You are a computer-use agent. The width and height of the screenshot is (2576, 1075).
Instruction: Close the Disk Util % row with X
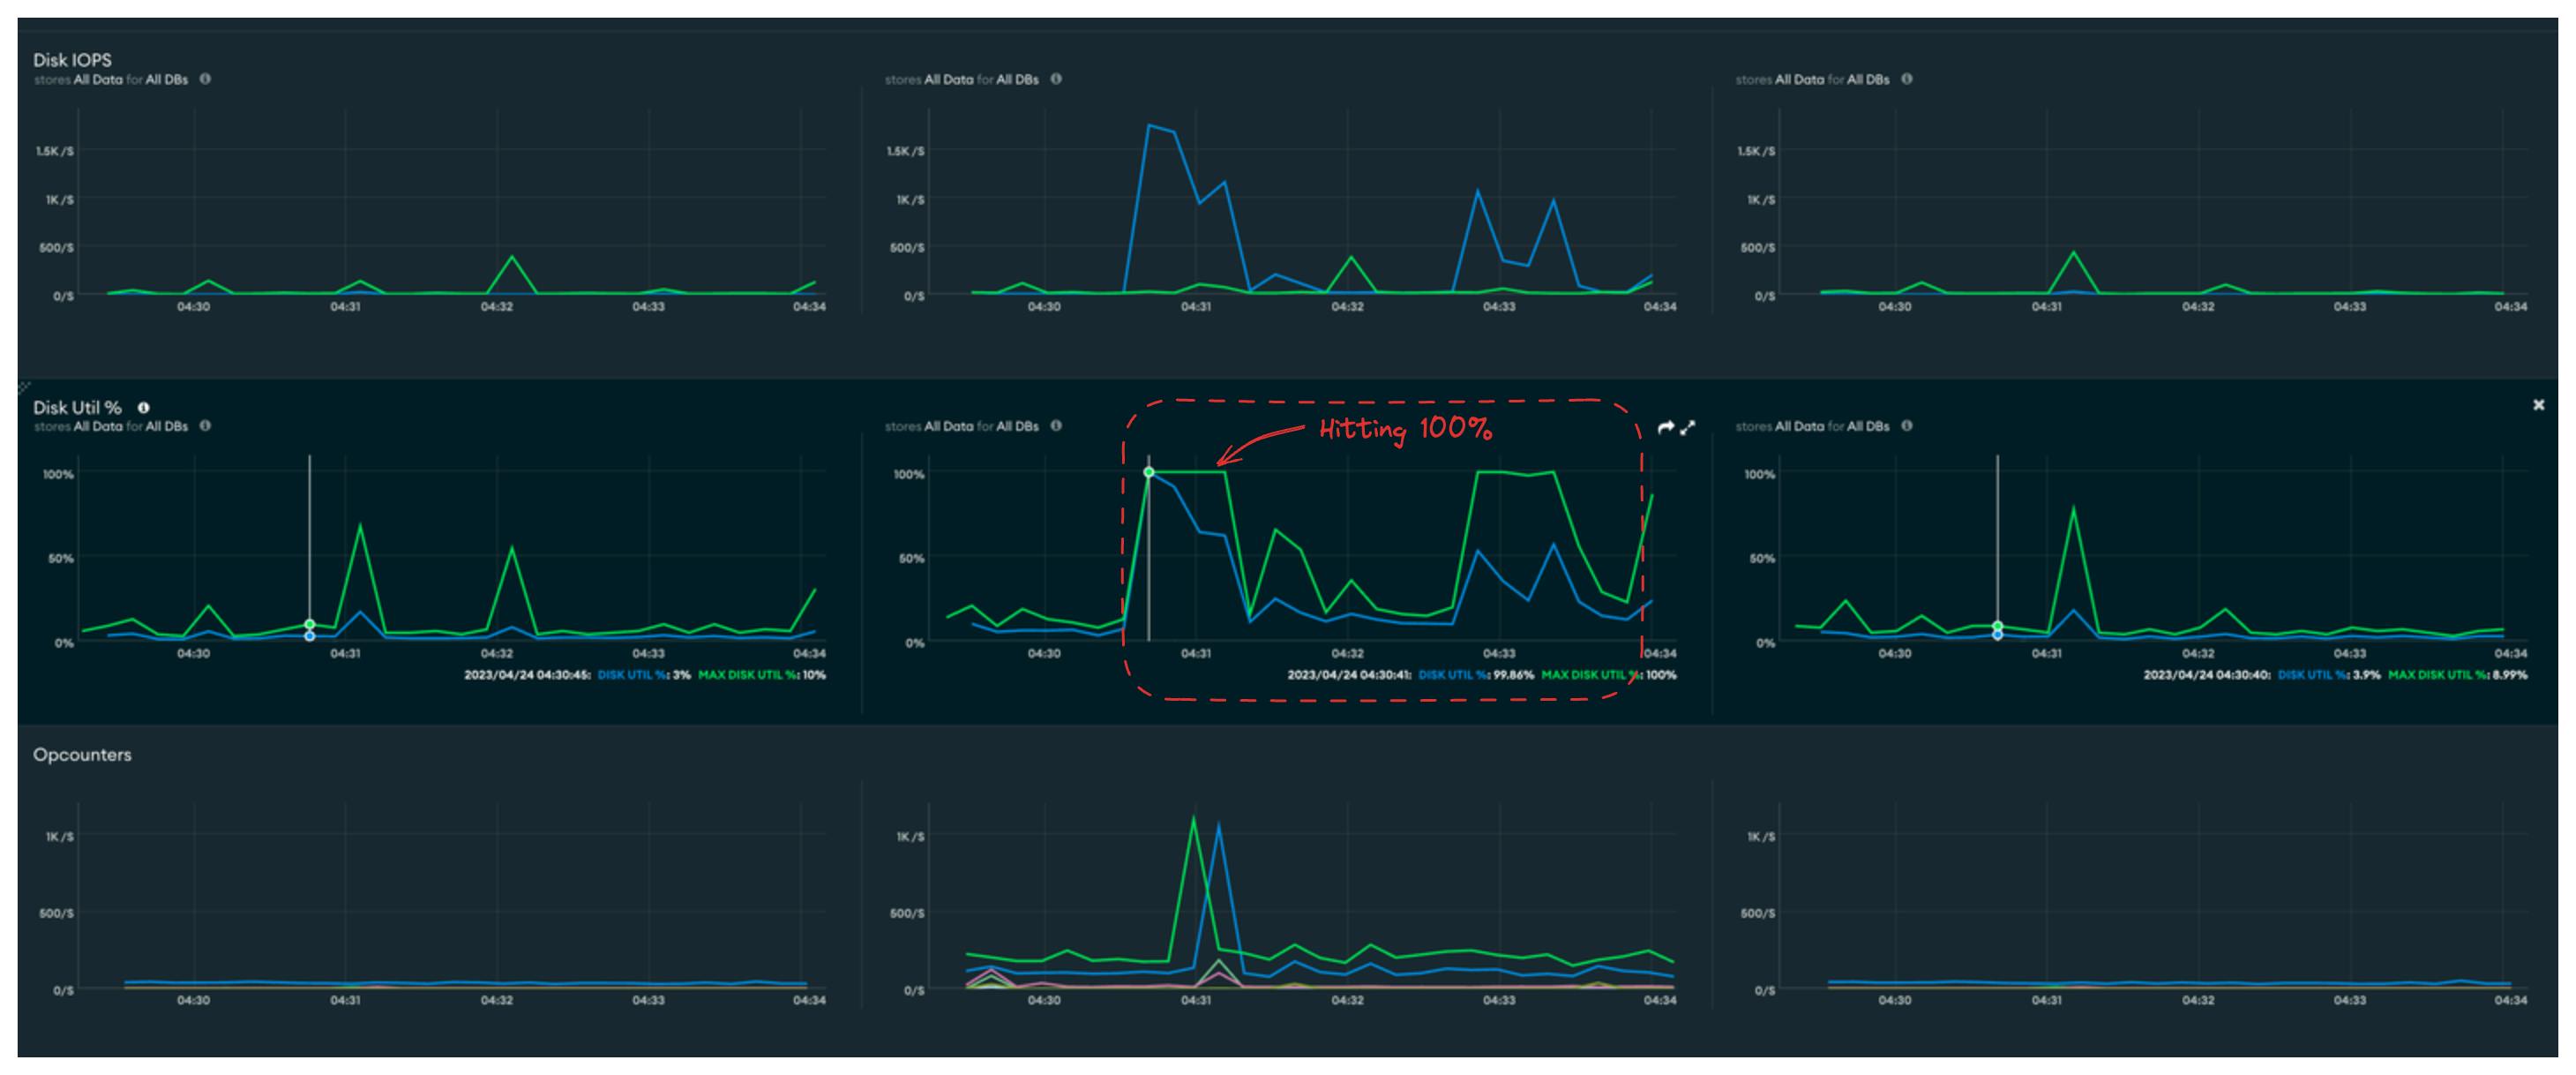tap(2538, 405)
